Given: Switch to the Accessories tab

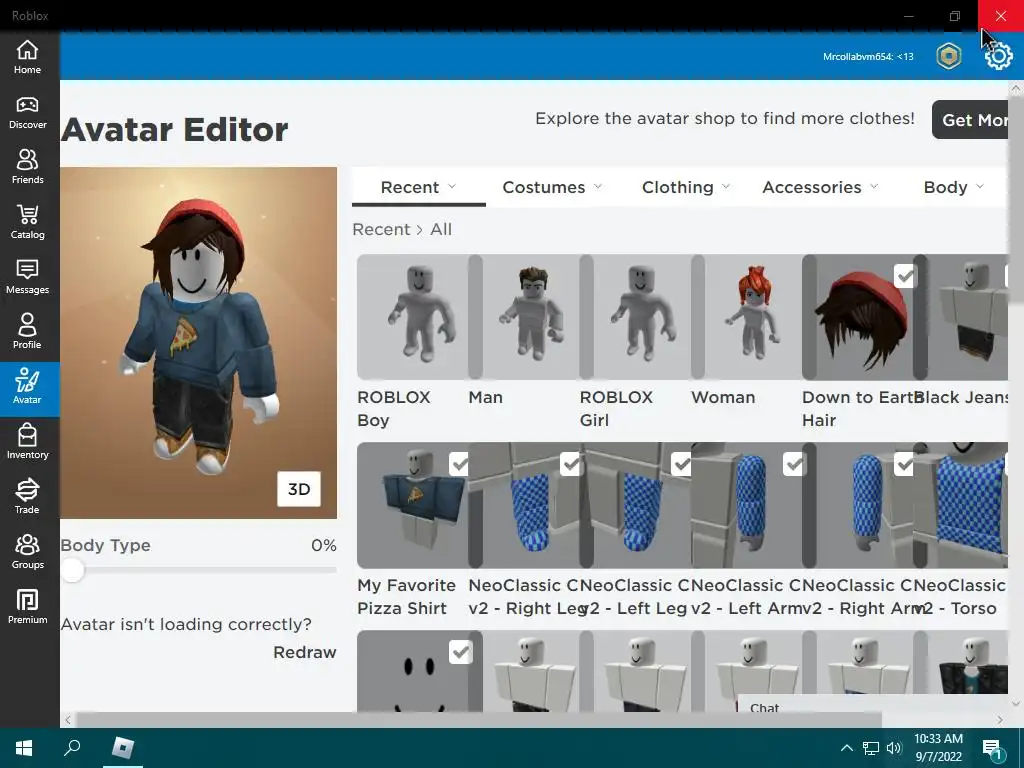Looking at the screenshot, I should click(x=812, y=187).
